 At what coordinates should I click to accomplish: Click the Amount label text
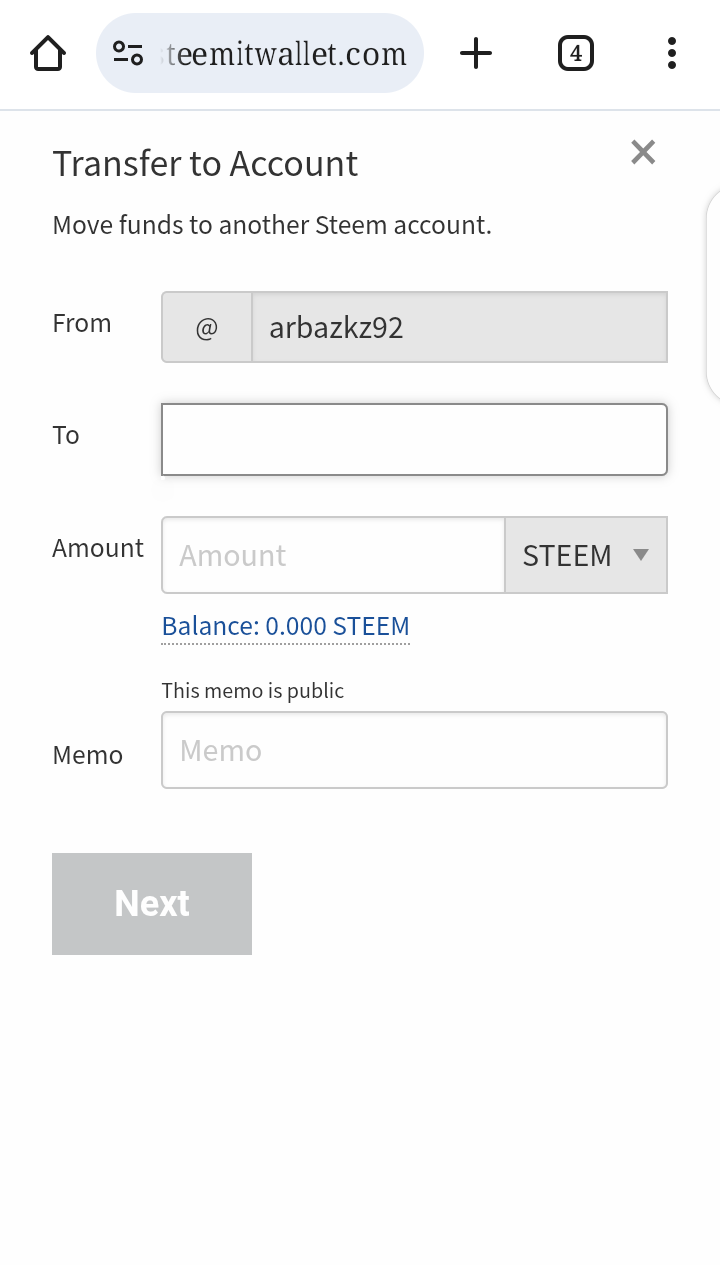coord(98,548)
